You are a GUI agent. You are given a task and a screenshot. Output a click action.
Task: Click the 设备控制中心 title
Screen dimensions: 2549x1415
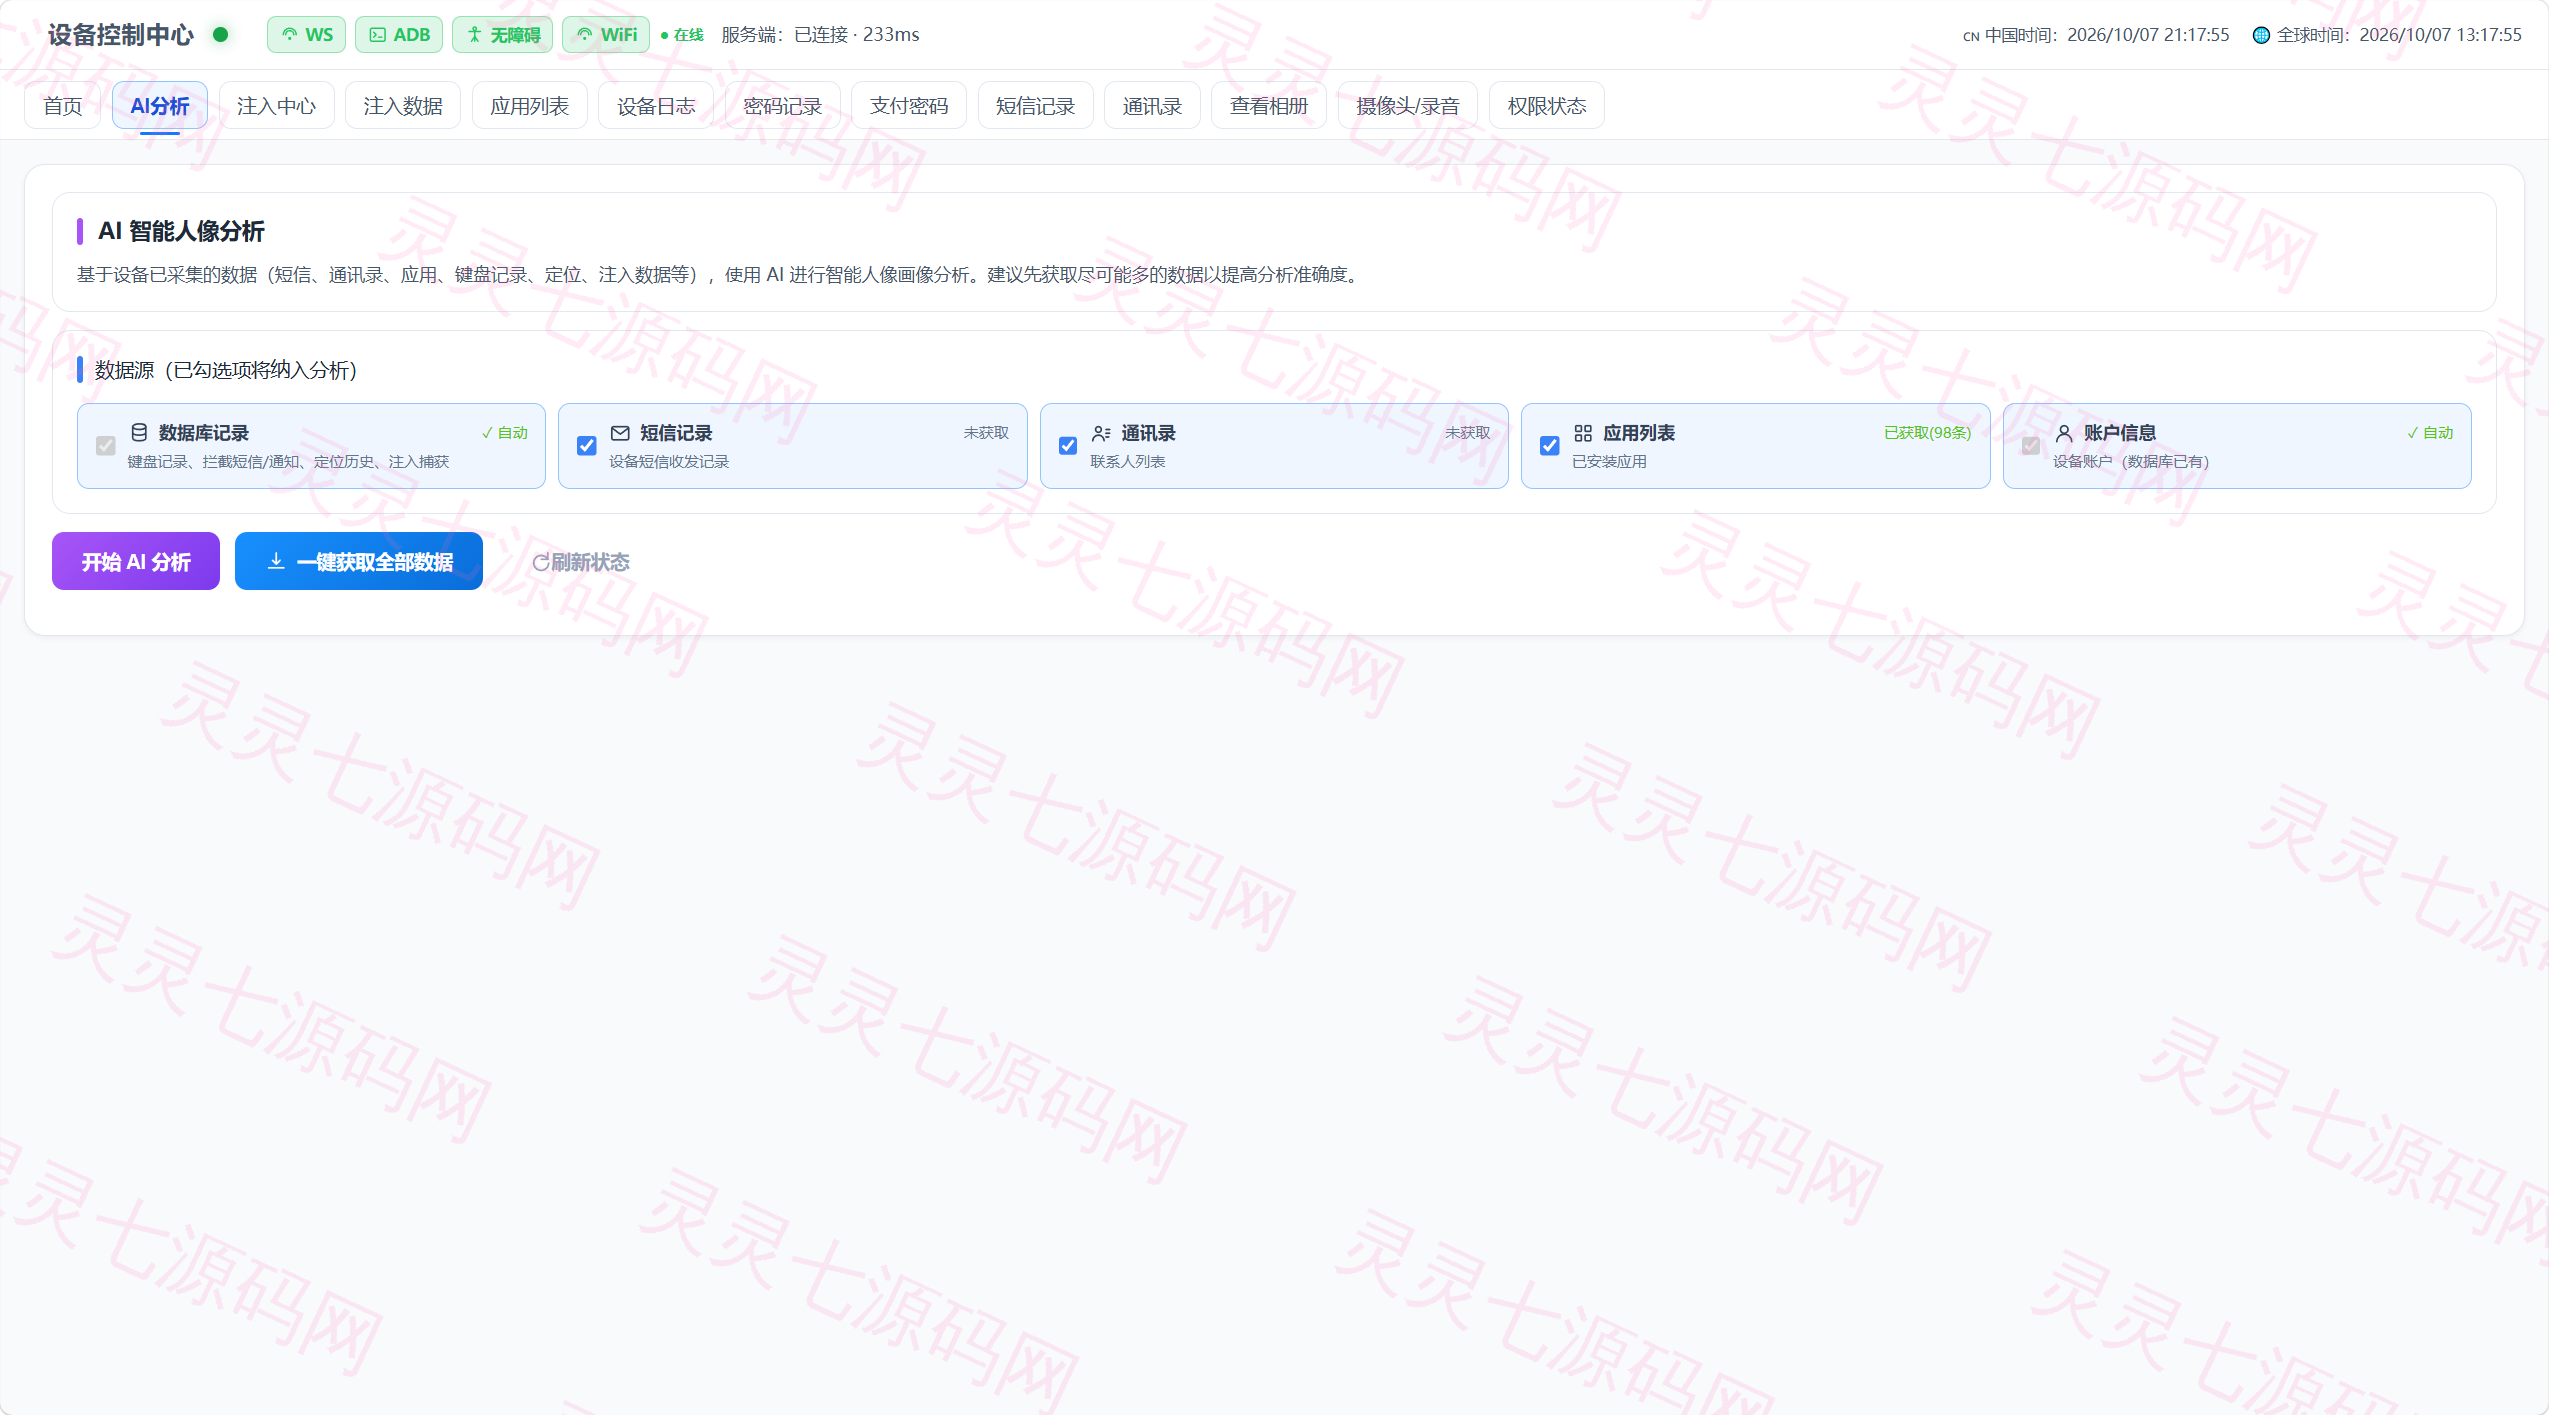pyautogui.click(x=121, y=35)
